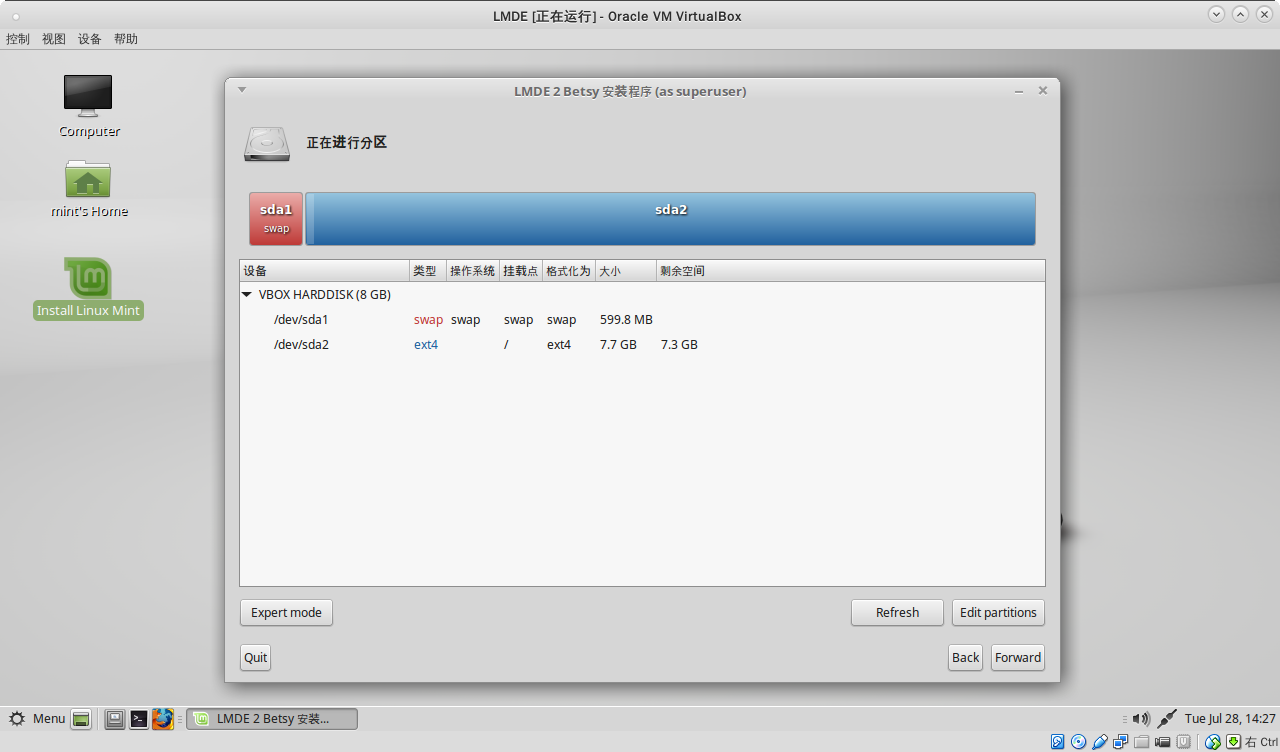The image size is (1280, 752).
Task: Click the VirtualBox network adapters status icon
Action: [x=1121, y=741]
